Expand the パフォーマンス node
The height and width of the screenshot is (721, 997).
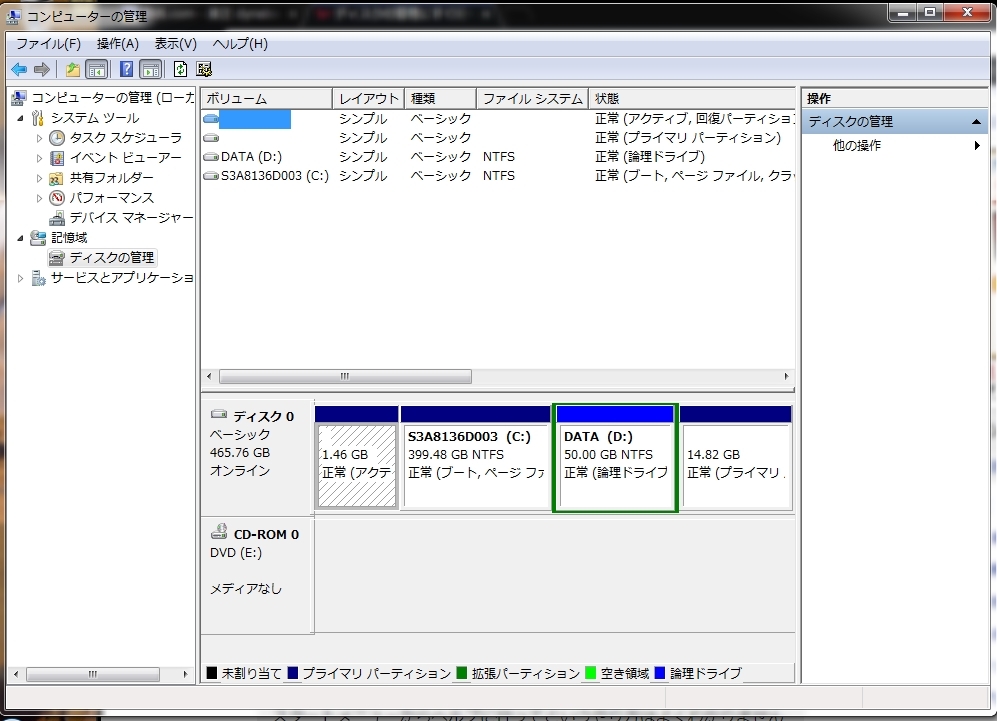[39, 198]
